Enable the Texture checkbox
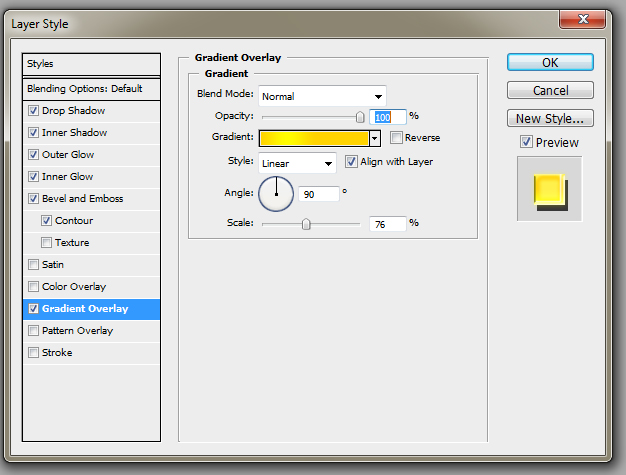The width and height of the screenshot is (626, 475). (46, 242)
